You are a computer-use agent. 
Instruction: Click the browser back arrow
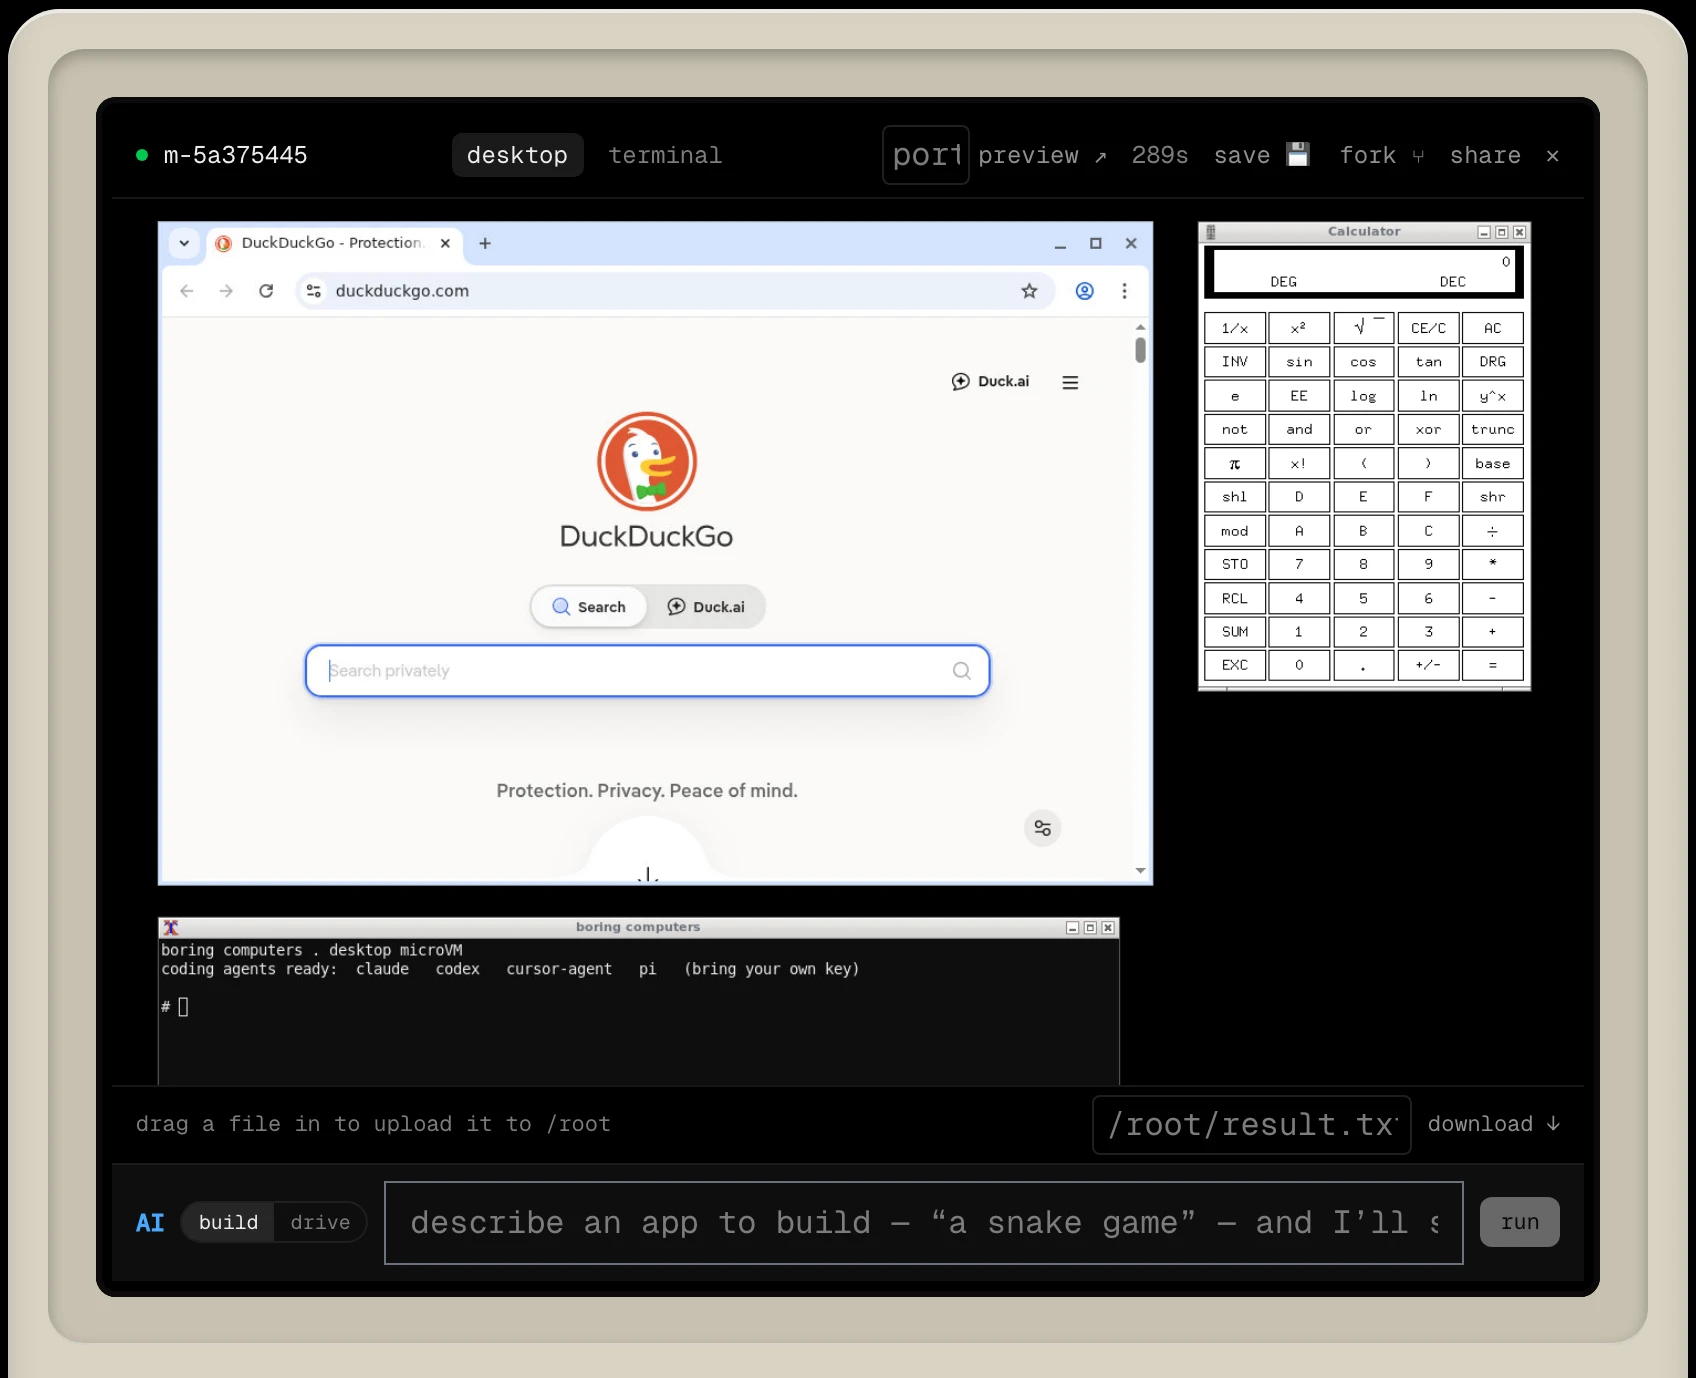tap(187, 291)
